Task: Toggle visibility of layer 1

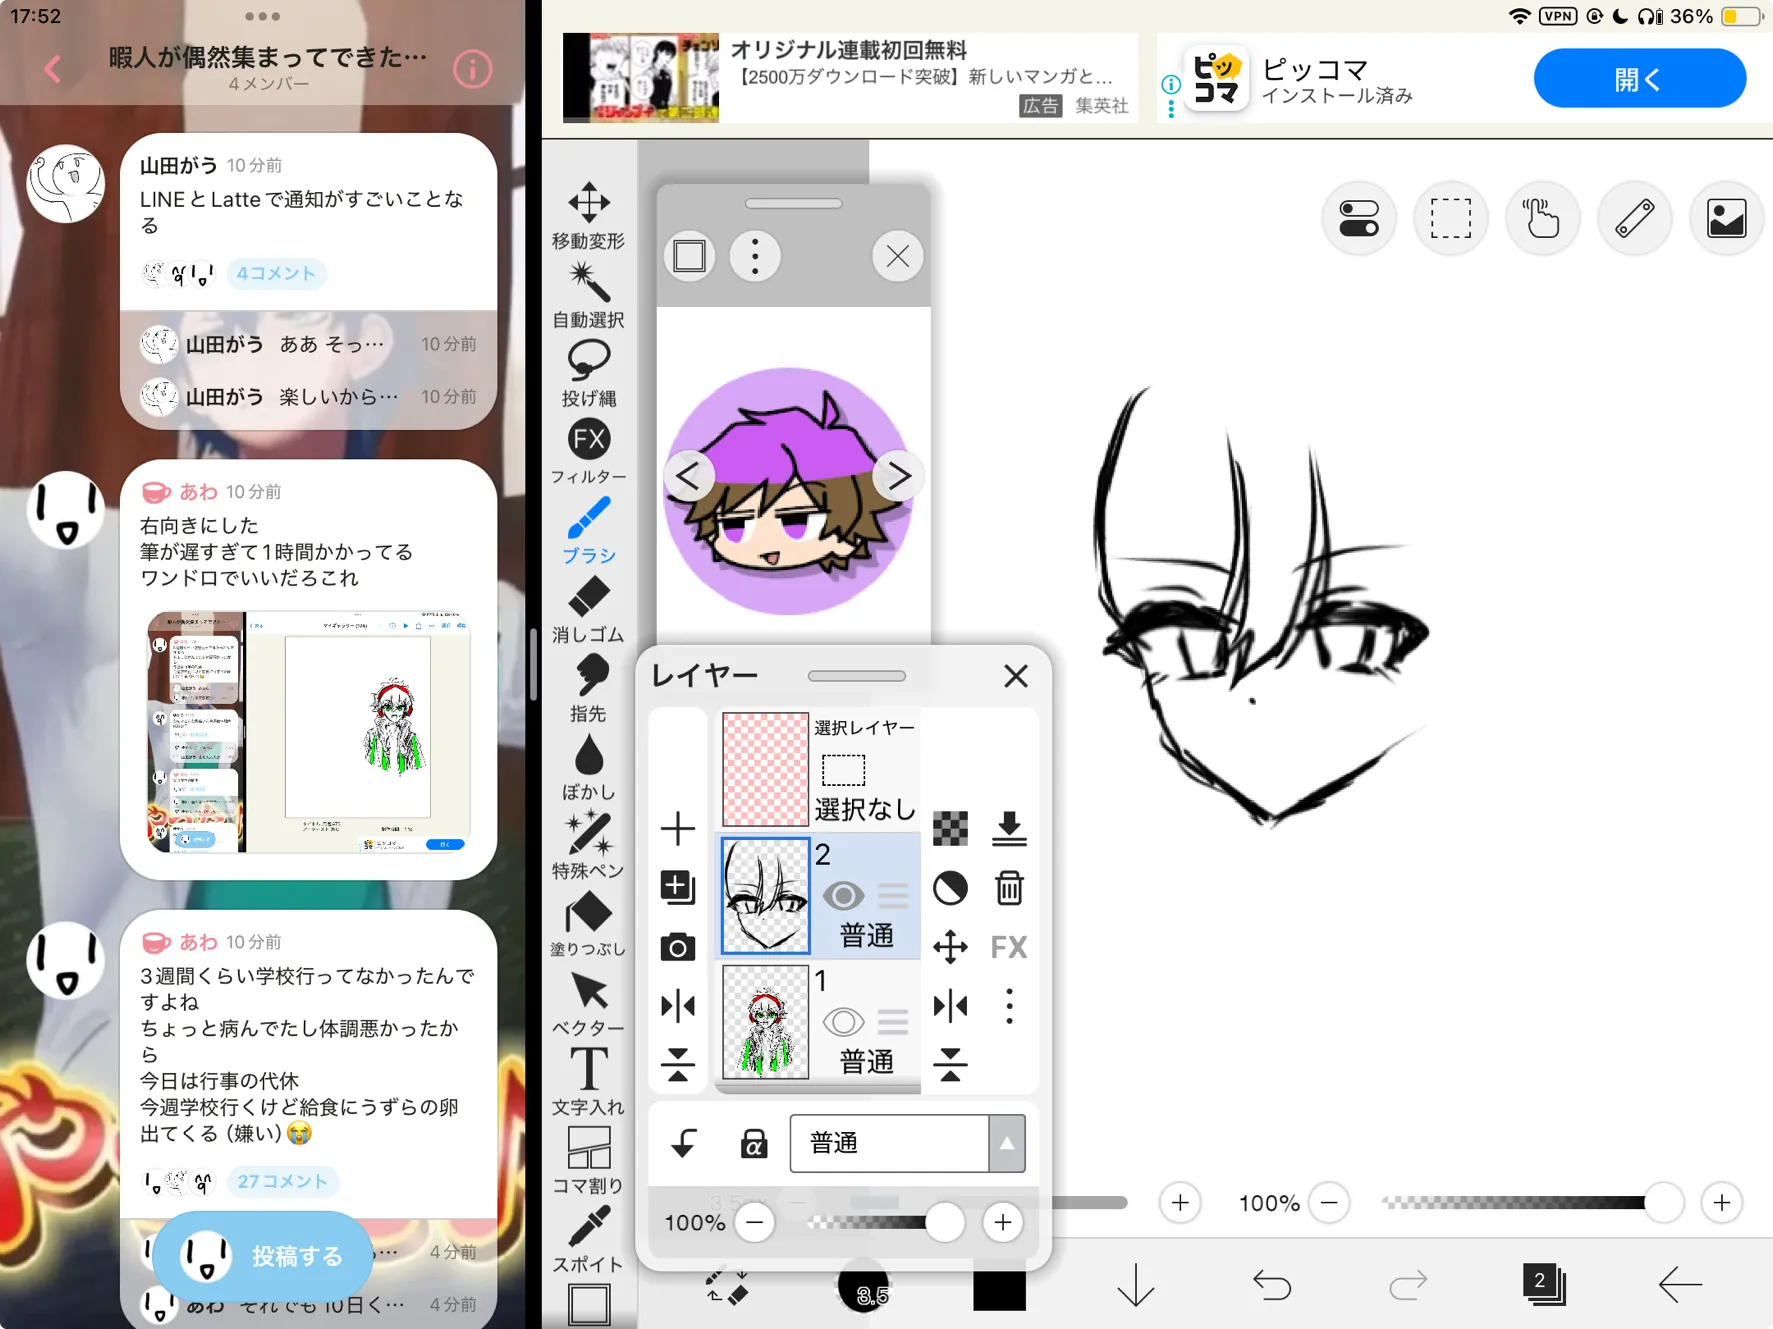Action: point(843,1022)
